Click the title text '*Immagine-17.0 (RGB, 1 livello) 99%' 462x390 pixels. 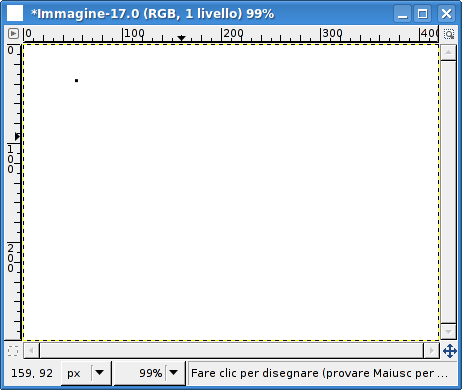tap(152, 14)
